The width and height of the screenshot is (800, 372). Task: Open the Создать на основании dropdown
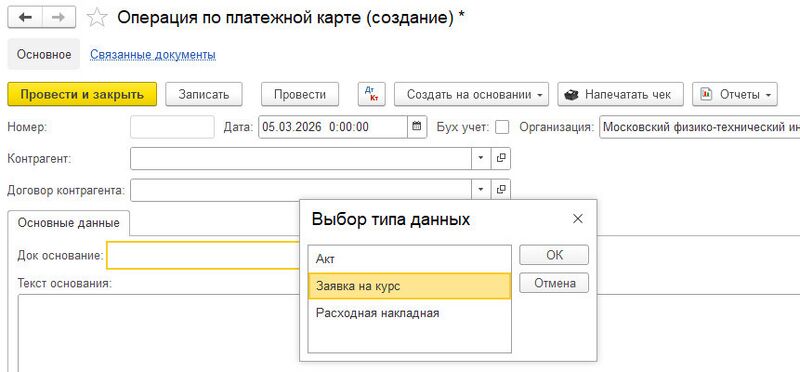(471, 94)
